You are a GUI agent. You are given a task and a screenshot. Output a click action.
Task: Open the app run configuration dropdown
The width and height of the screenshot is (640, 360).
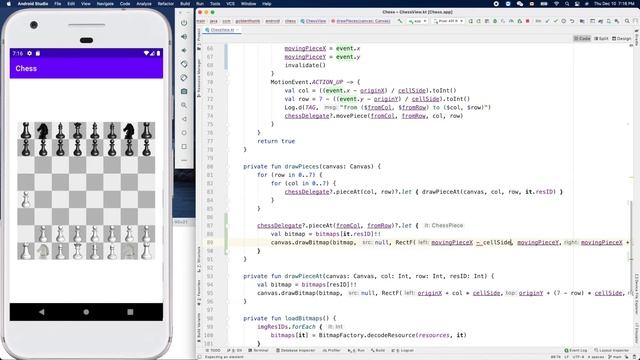[x=417, y=21]
